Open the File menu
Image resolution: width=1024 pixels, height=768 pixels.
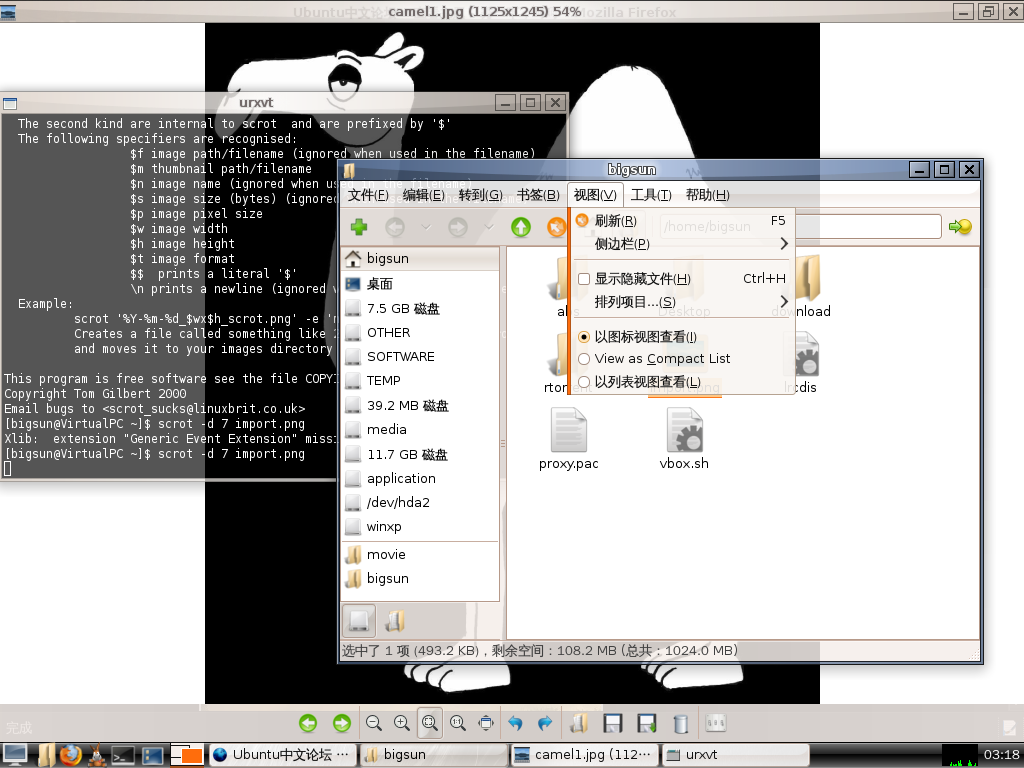[368, 195]
